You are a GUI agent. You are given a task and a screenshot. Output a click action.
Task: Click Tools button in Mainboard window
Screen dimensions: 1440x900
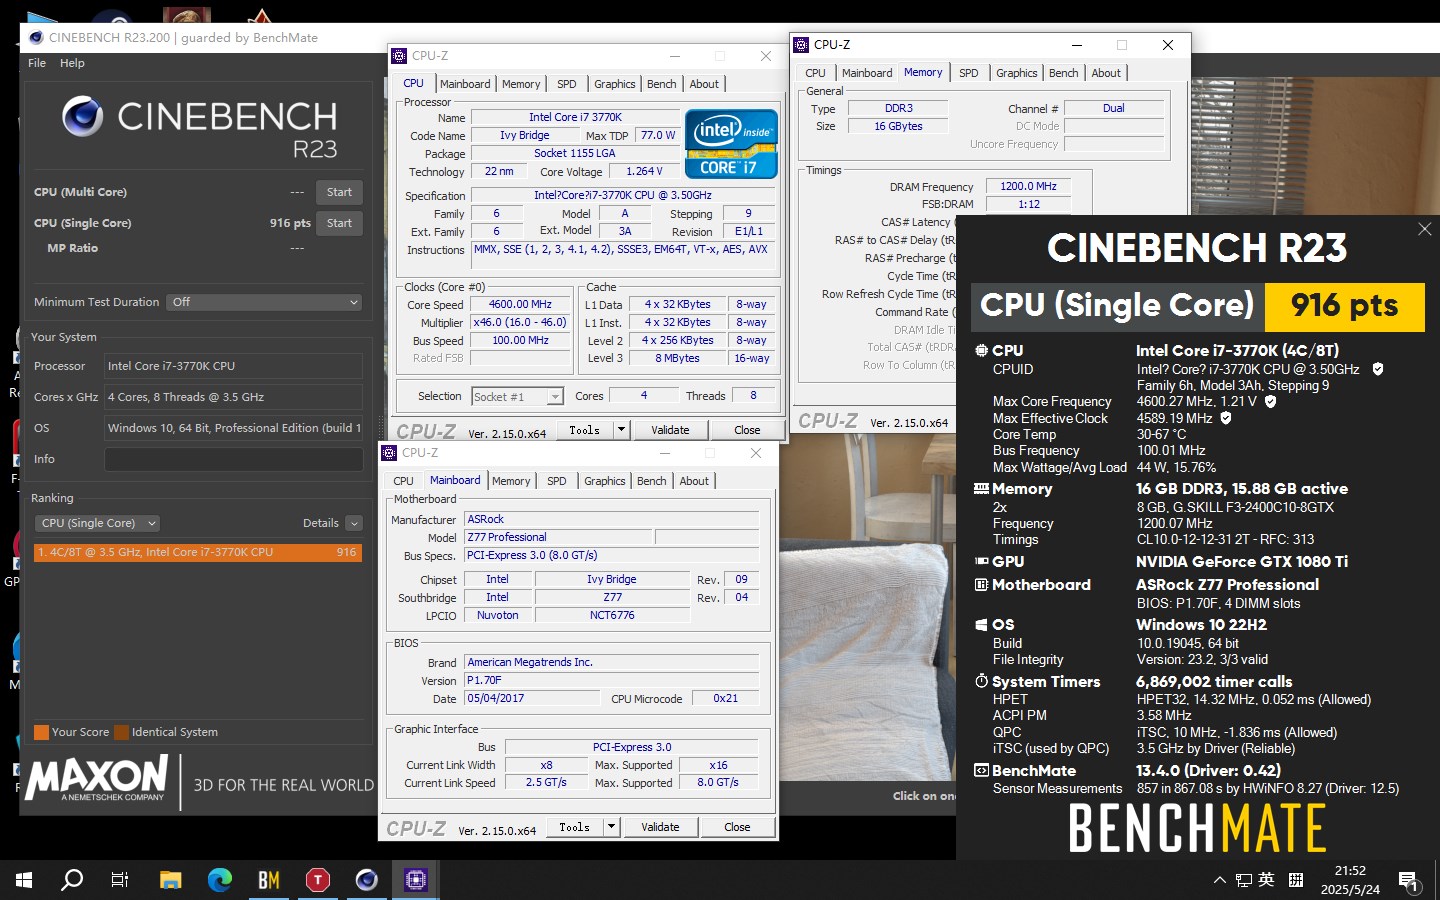click(x=574, y=827)
